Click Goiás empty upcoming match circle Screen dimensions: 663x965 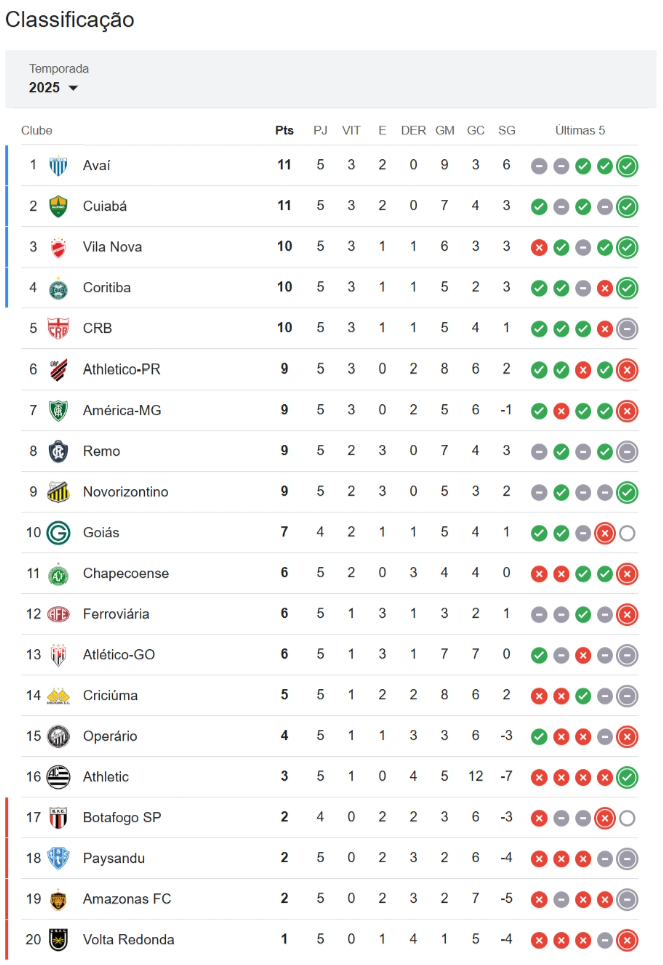coord(627,534)
